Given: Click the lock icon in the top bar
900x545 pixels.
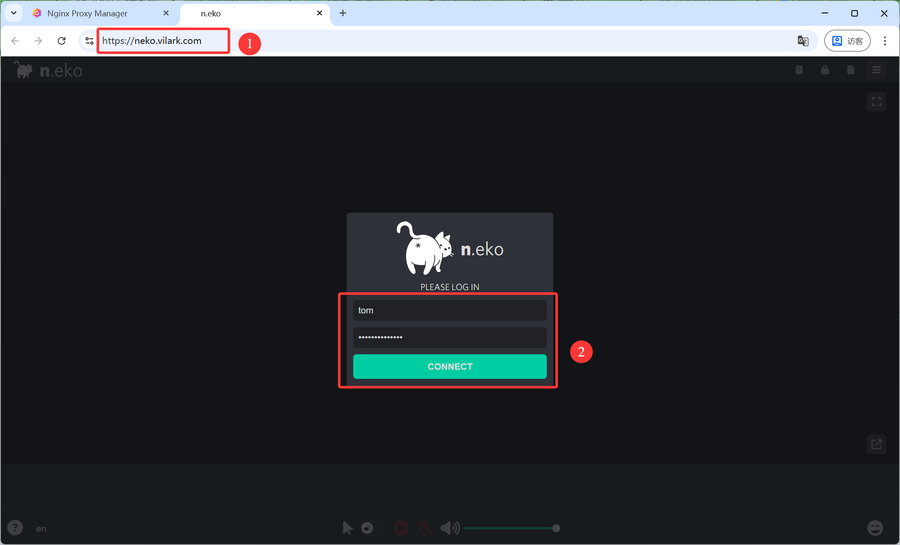Looking at the screenshot, I should (825, 70).
